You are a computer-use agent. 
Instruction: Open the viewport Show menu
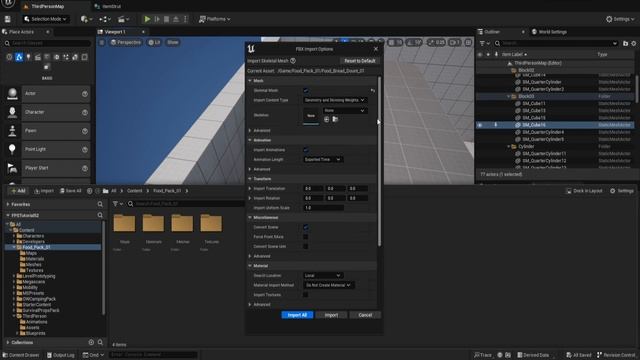coord(173,42)
